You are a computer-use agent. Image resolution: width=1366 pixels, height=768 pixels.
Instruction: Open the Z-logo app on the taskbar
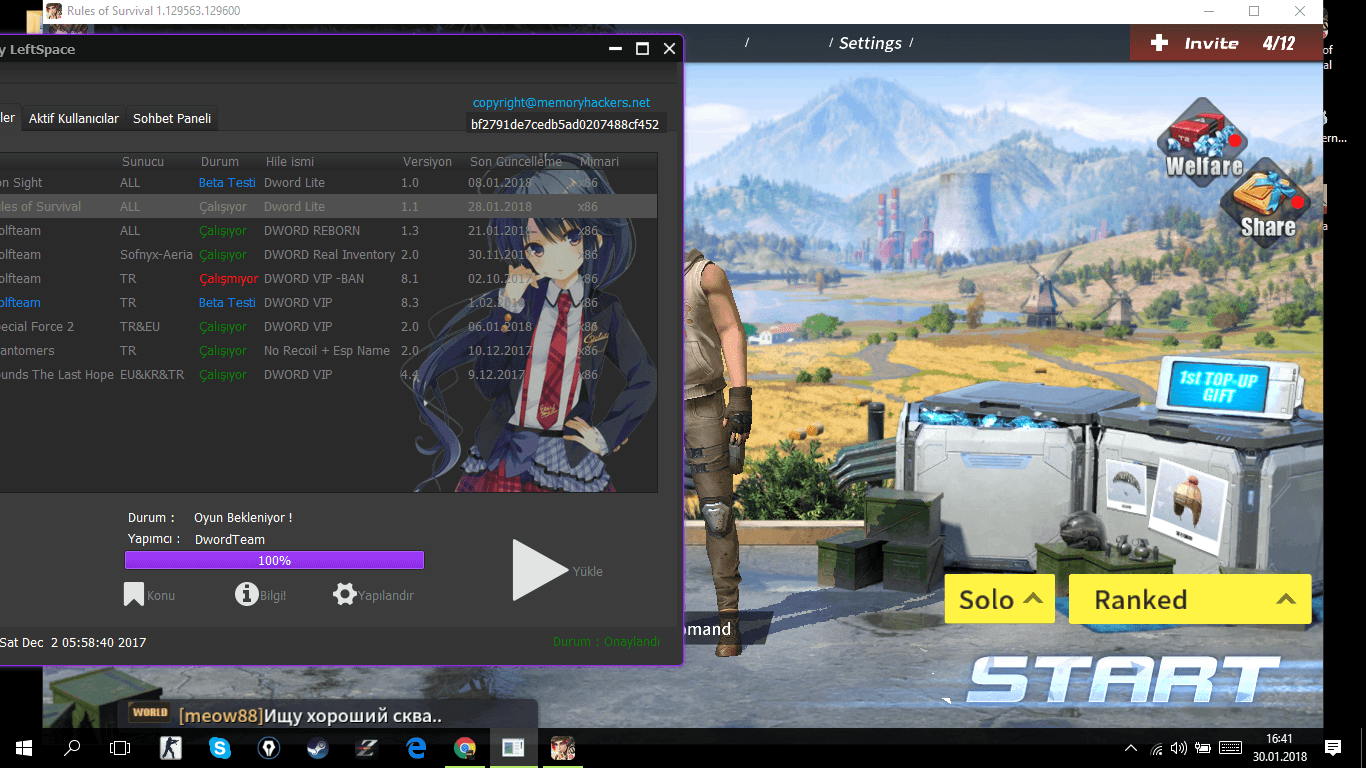coord(367,747)
